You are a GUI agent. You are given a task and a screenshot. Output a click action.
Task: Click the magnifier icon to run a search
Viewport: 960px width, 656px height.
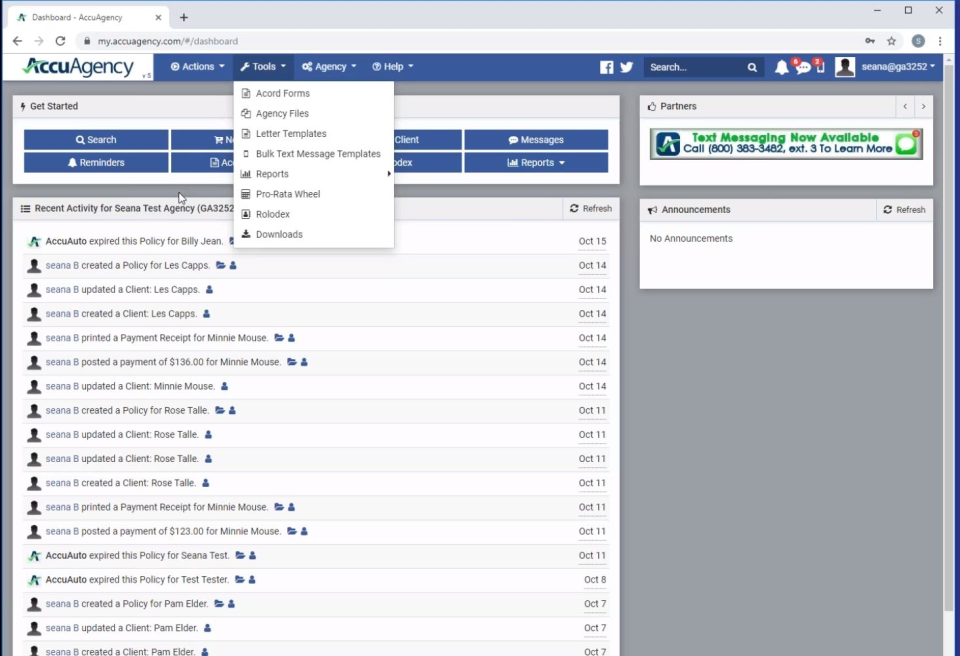(x=752, y=66)
